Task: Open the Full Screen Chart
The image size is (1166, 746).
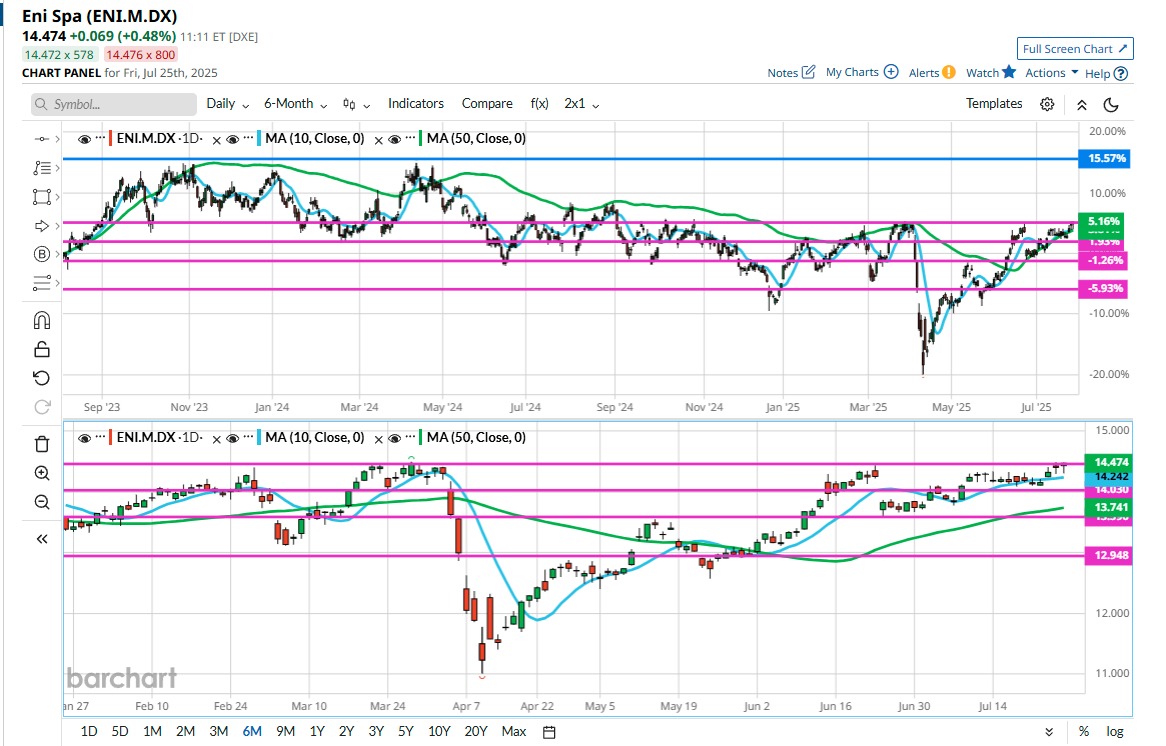Action: 1075,49
